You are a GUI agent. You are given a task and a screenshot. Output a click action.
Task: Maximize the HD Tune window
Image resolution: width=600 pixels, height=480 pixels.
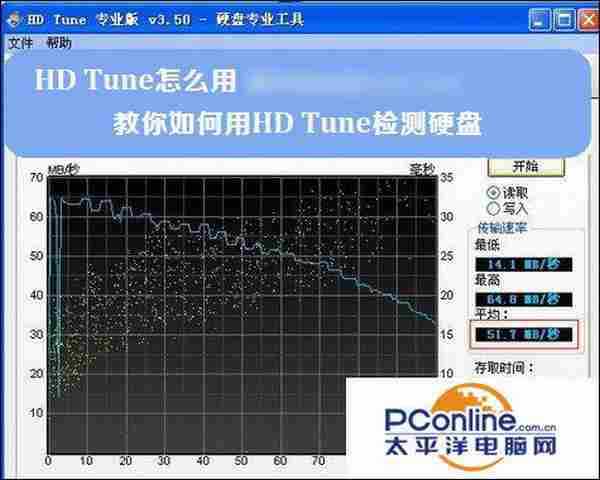coord(564,19)
